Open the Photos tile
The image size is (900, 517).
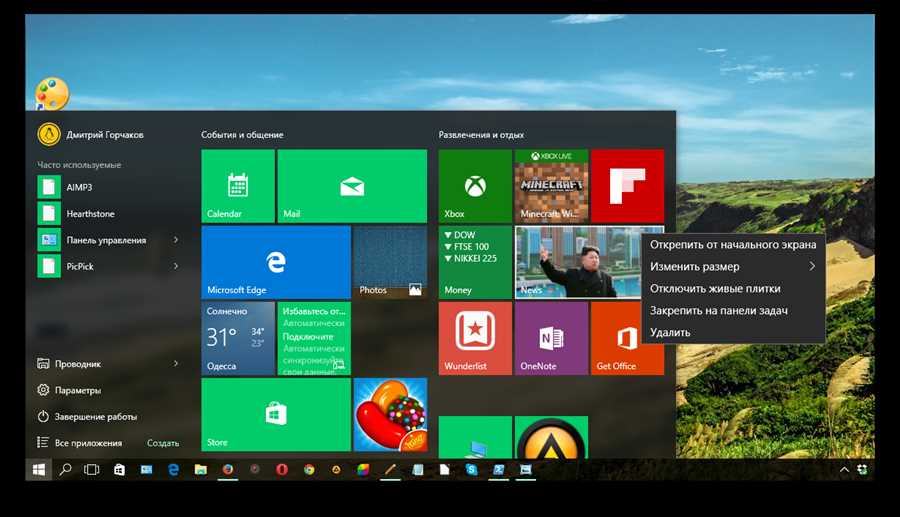tap(390, 262)
